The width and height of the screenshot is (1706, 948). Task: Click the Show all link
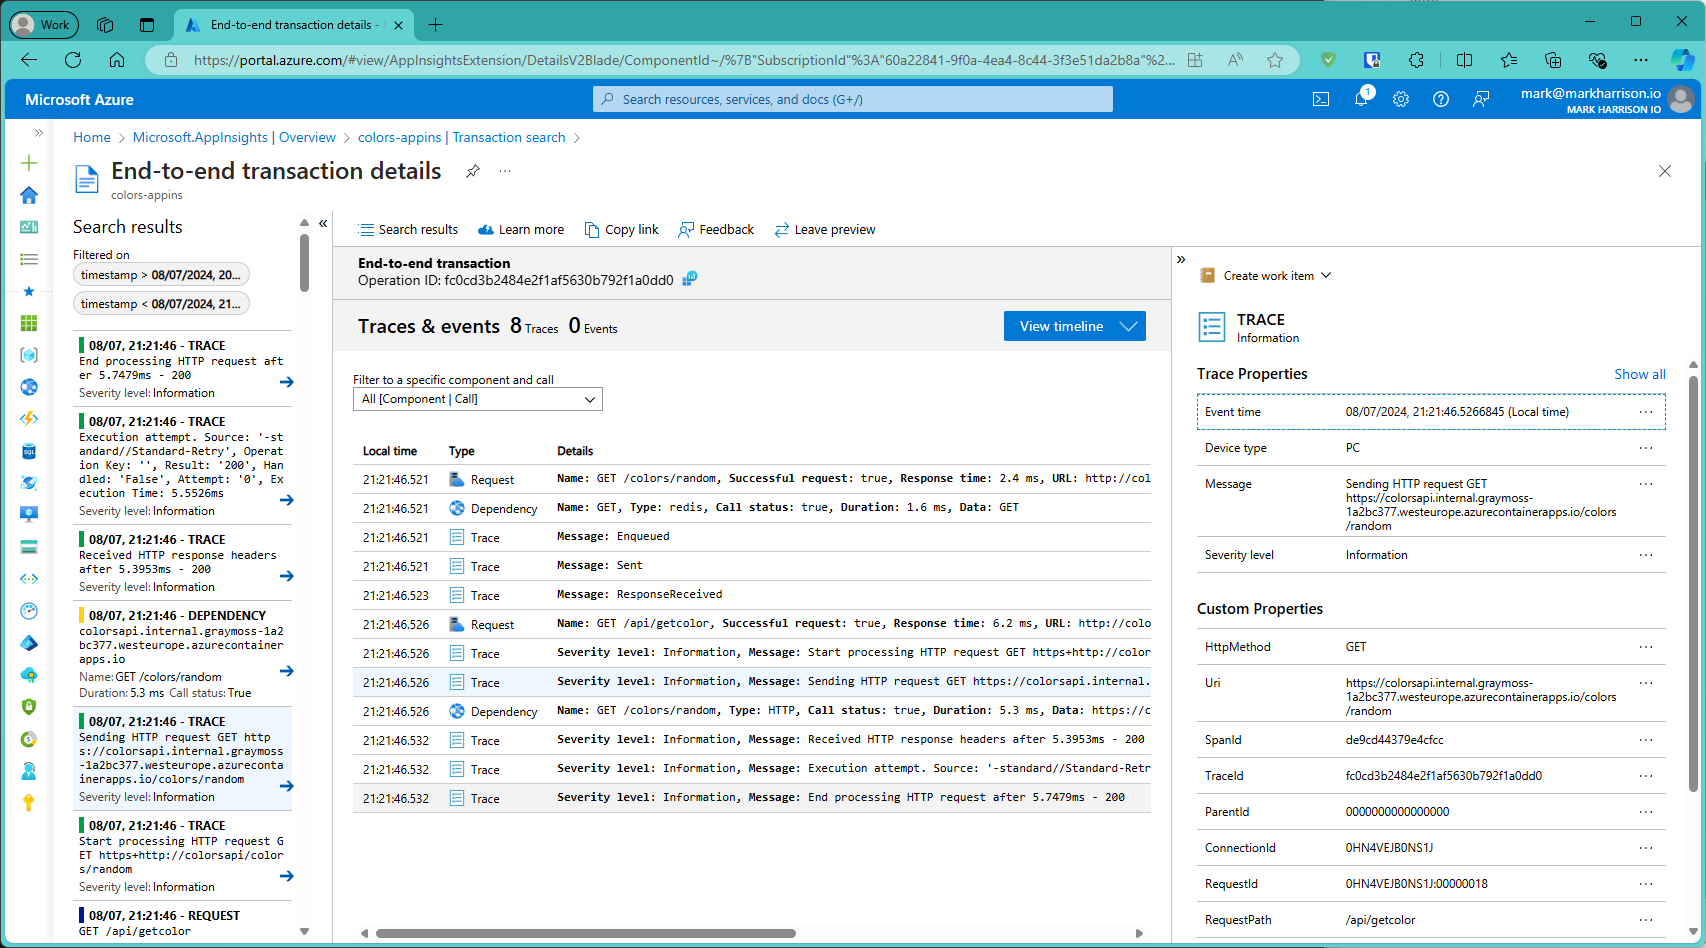pyautogui.click(x=1639, y=374)
